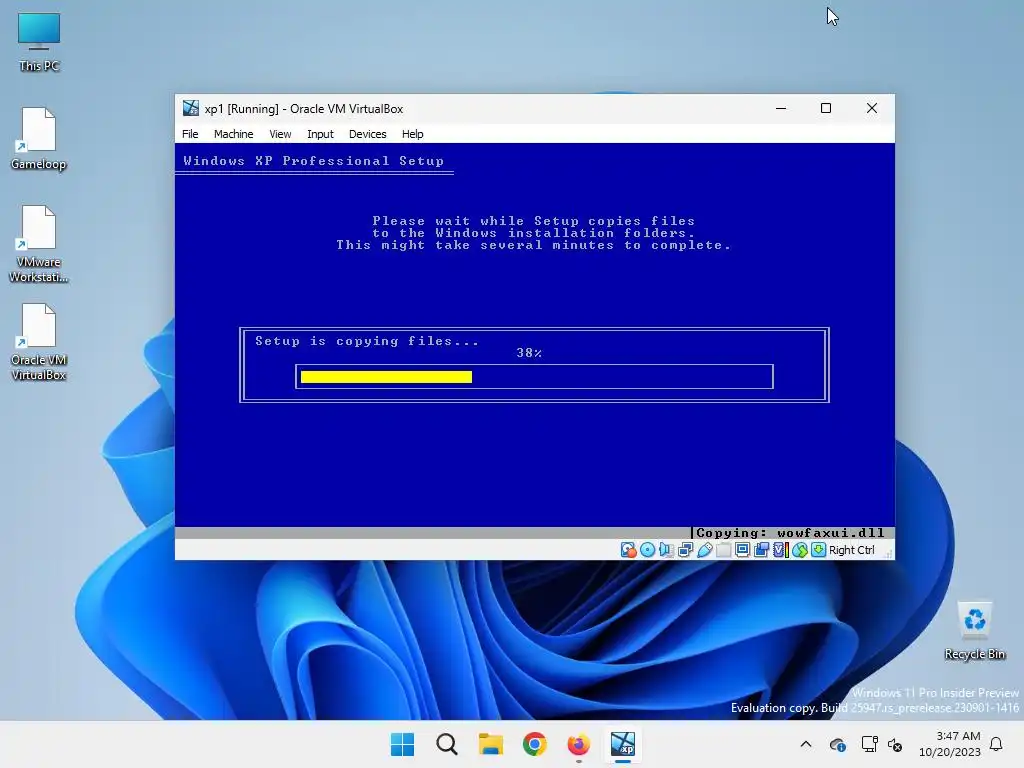This screenshot has width=1024, height=768.
Task: Open the clock showing 3:47 AM
Action: [950, 744]
